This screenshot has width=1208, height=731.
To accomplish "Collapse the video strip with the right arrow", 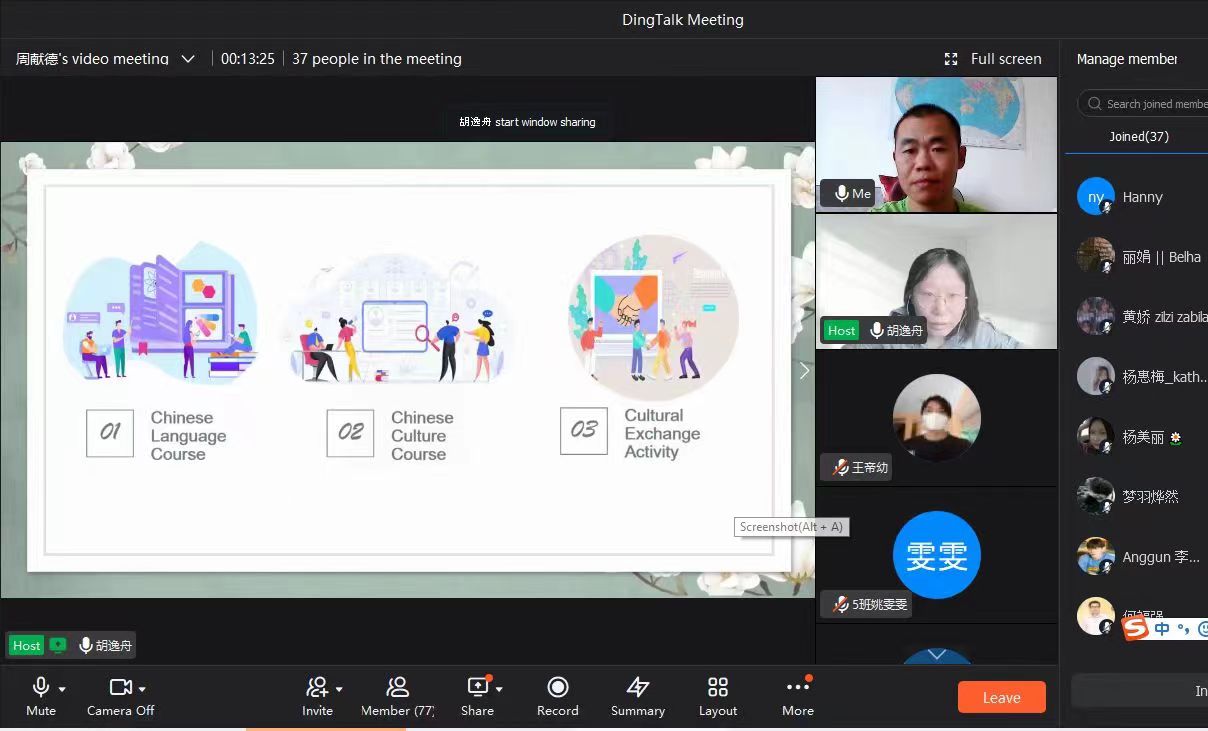I will coord(804,371).
